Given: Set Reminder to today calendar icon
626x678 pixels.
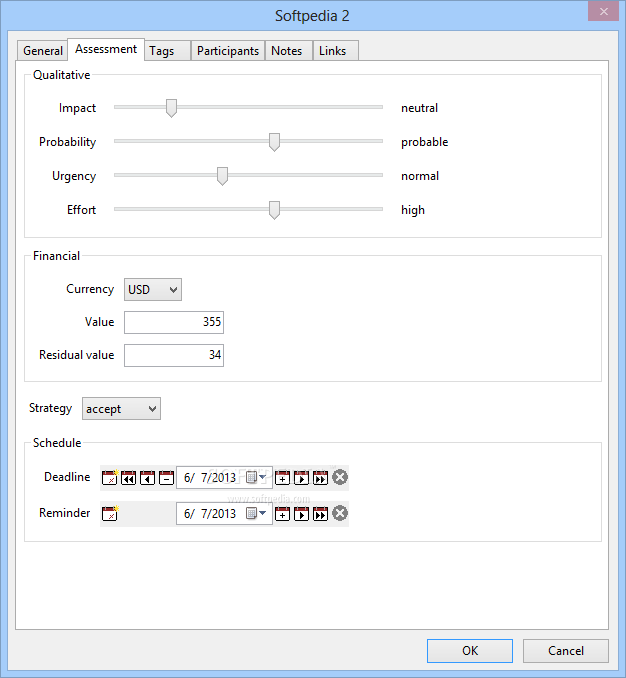Looking at the screenshot, I should [x=110, y=513].
